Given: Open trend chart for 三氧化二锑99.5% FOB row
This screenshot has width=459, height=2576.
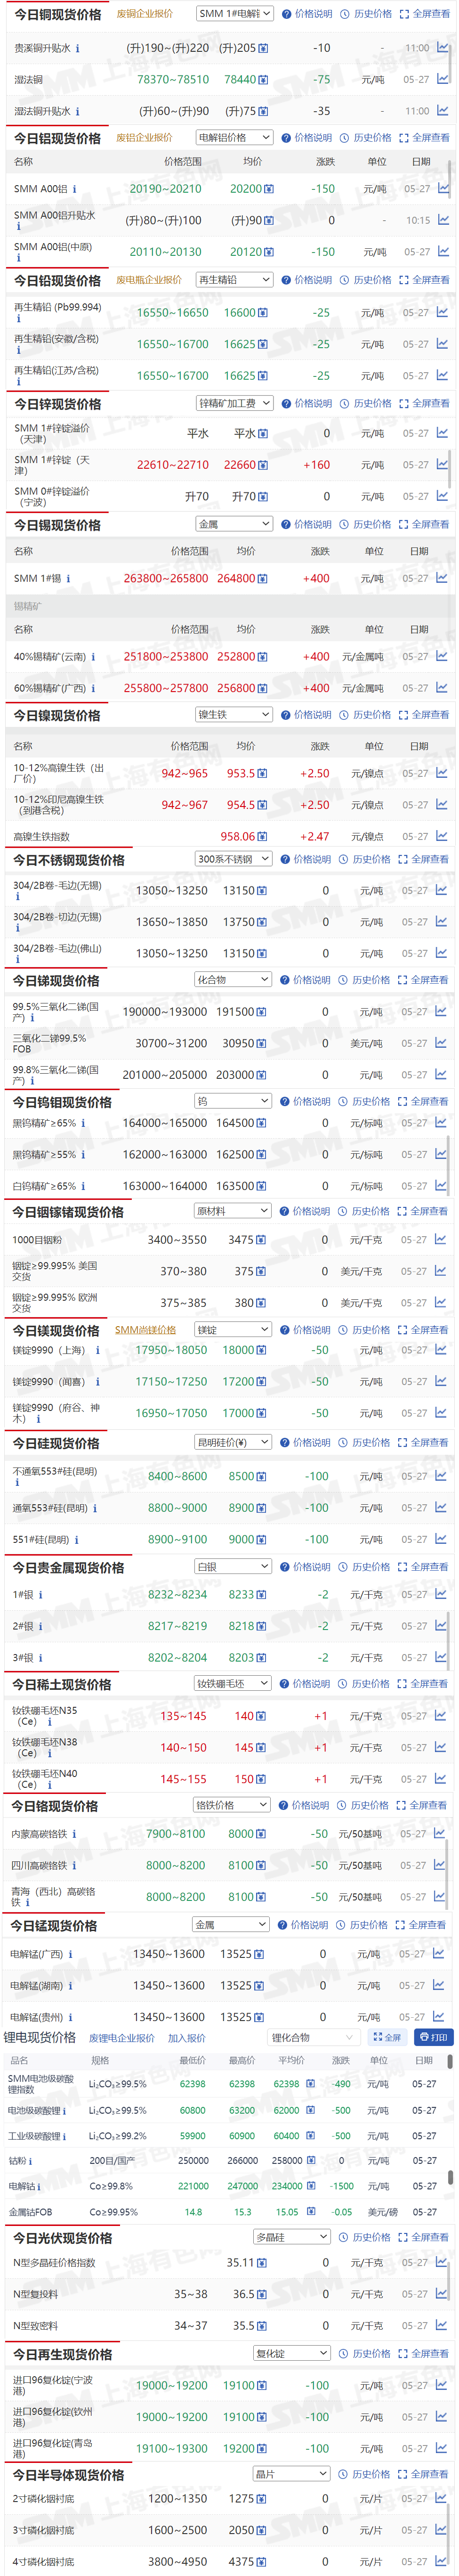Looking at the screenshot, I should point(441,1043).
